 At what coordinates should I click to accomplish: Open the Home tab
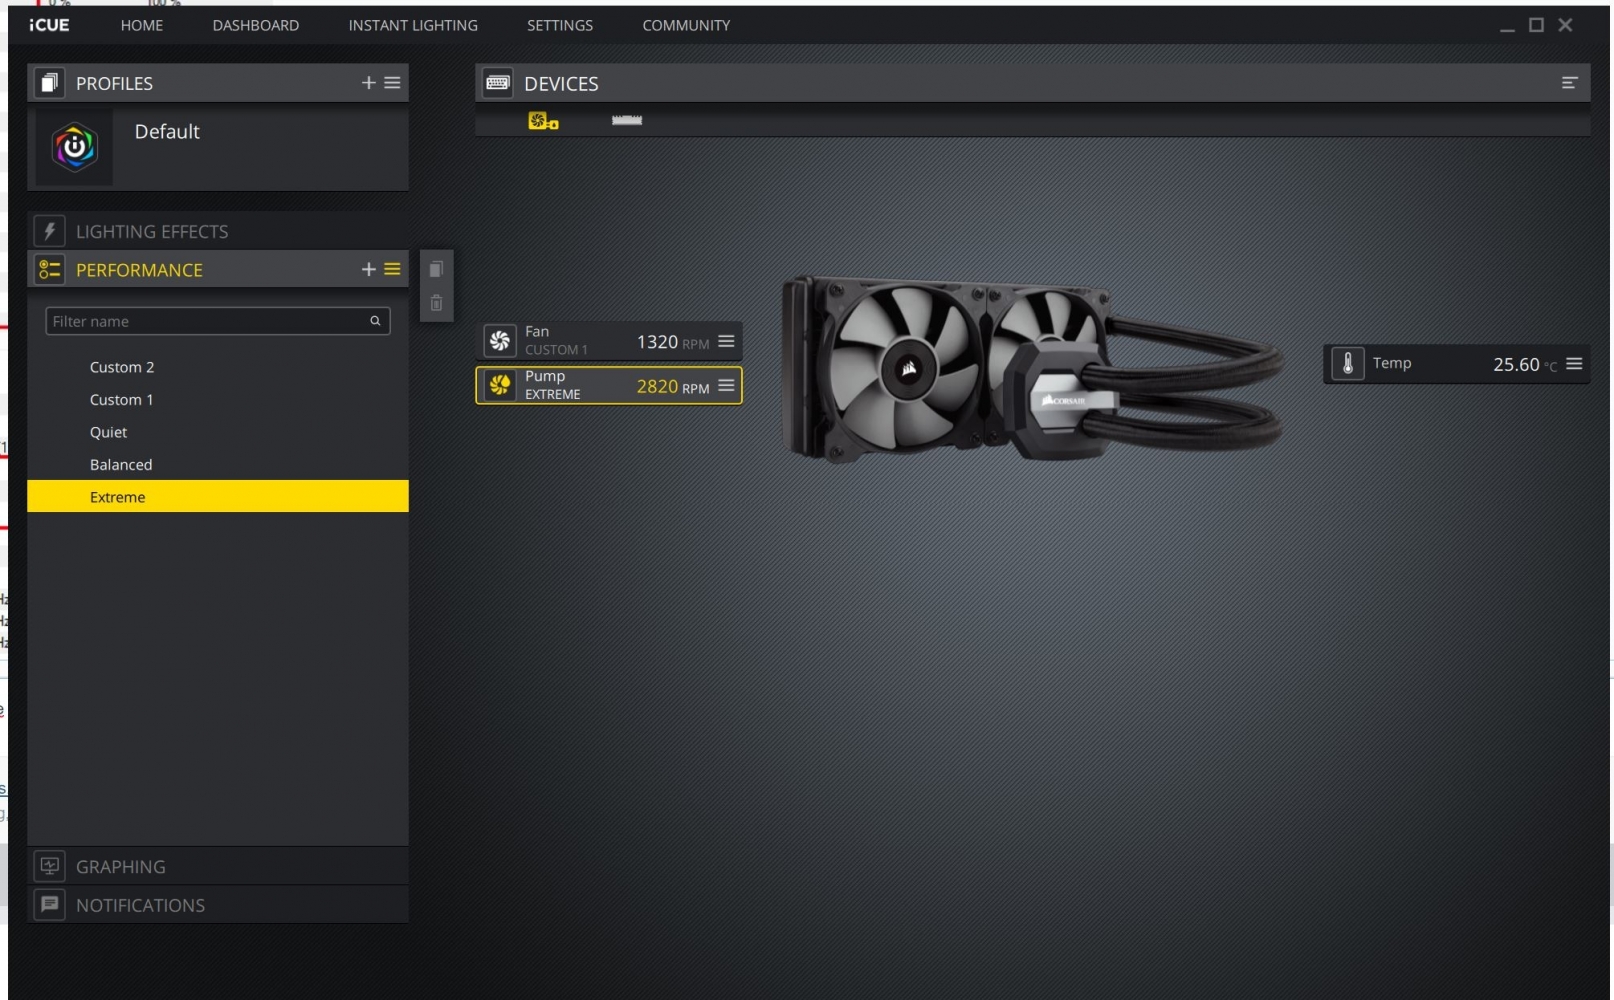(142, 25)
